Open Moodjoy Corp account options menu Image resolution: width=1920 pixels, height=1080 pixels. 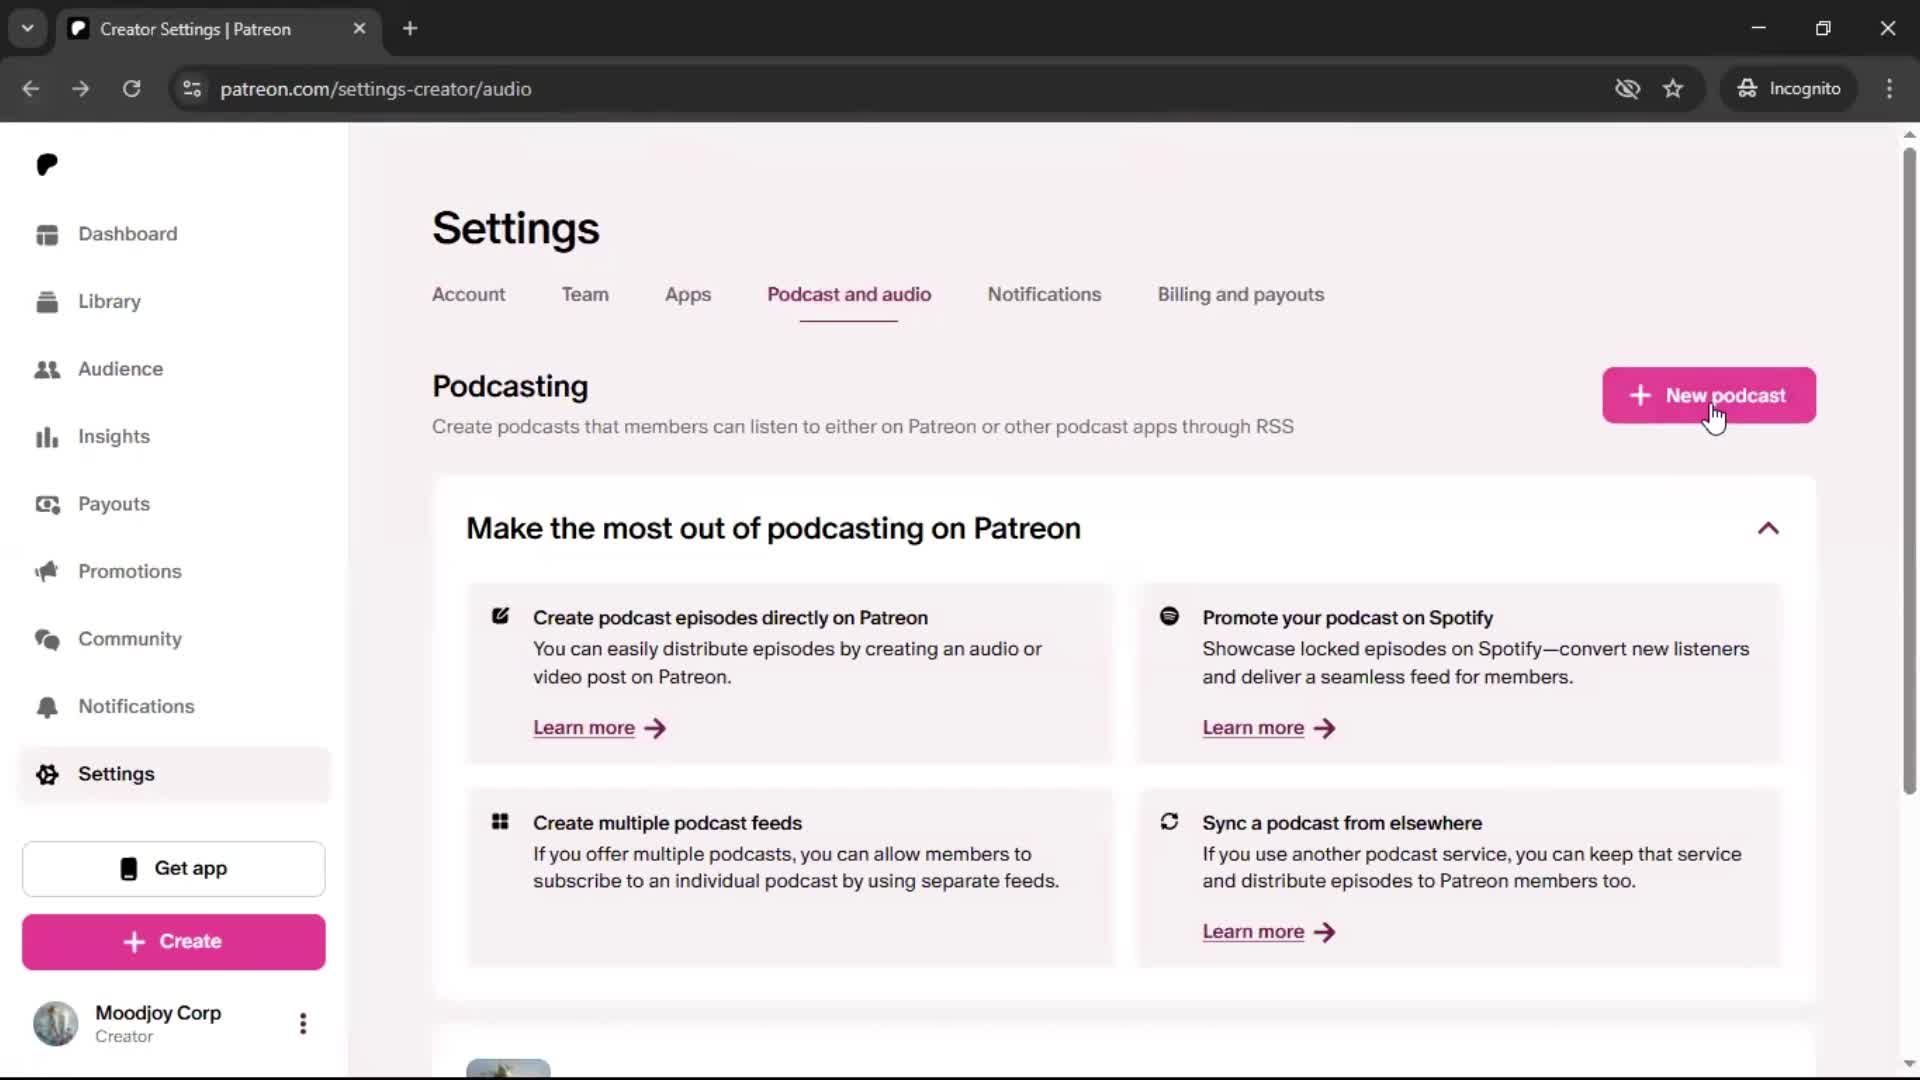pos(303,1024)
